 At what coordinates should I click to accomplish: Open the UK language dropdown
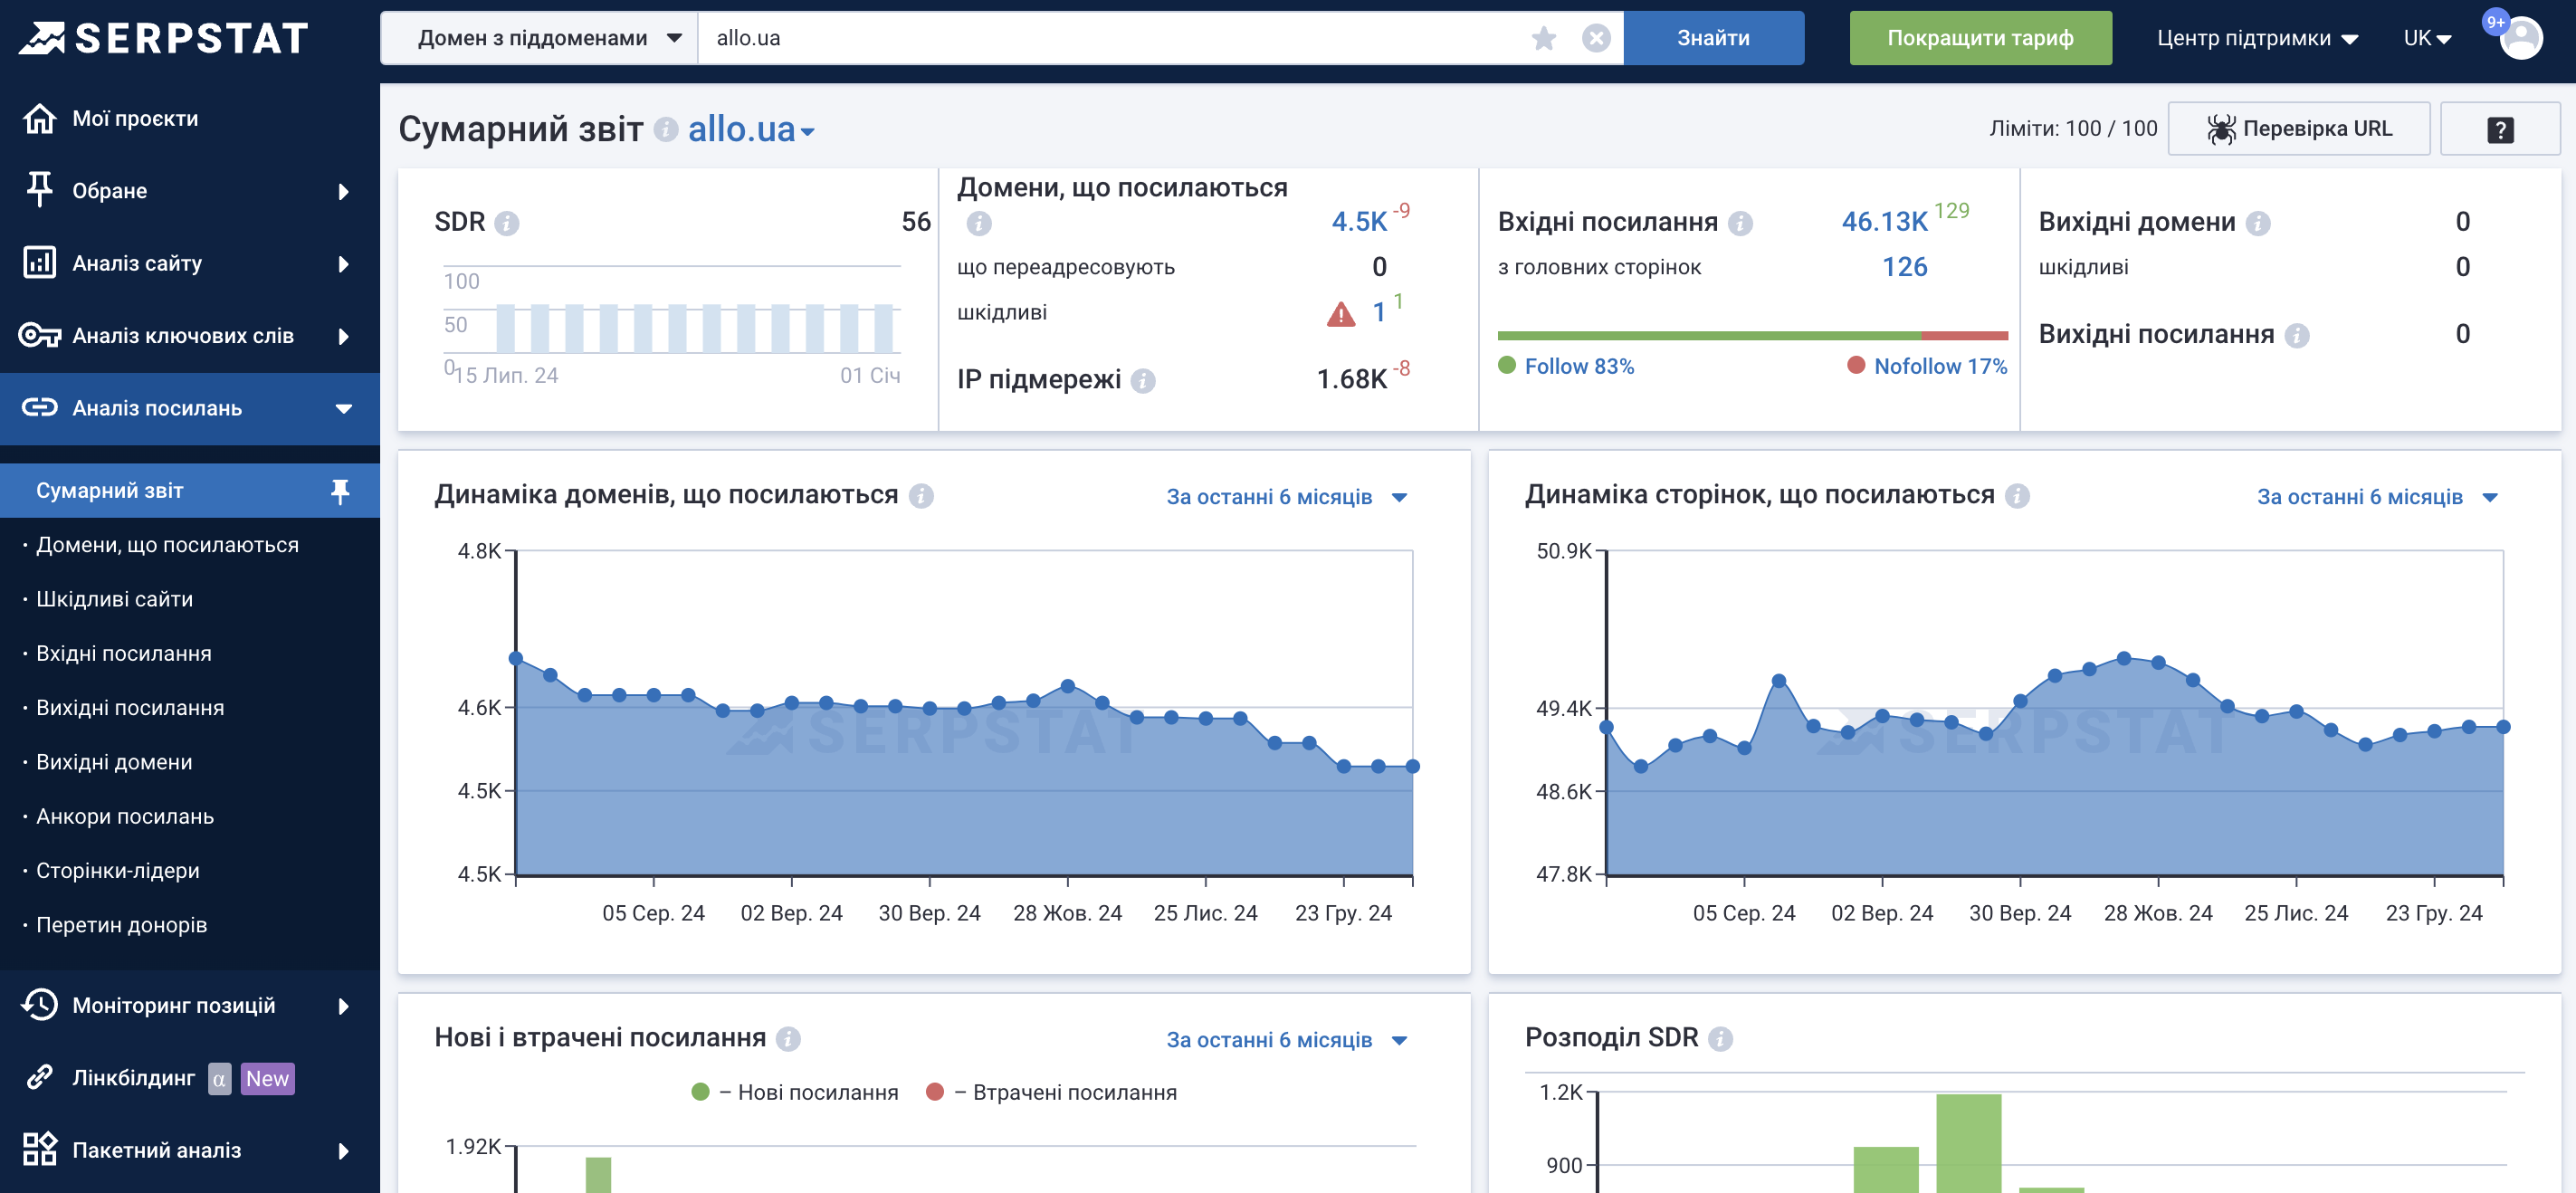coord(2426,38)
